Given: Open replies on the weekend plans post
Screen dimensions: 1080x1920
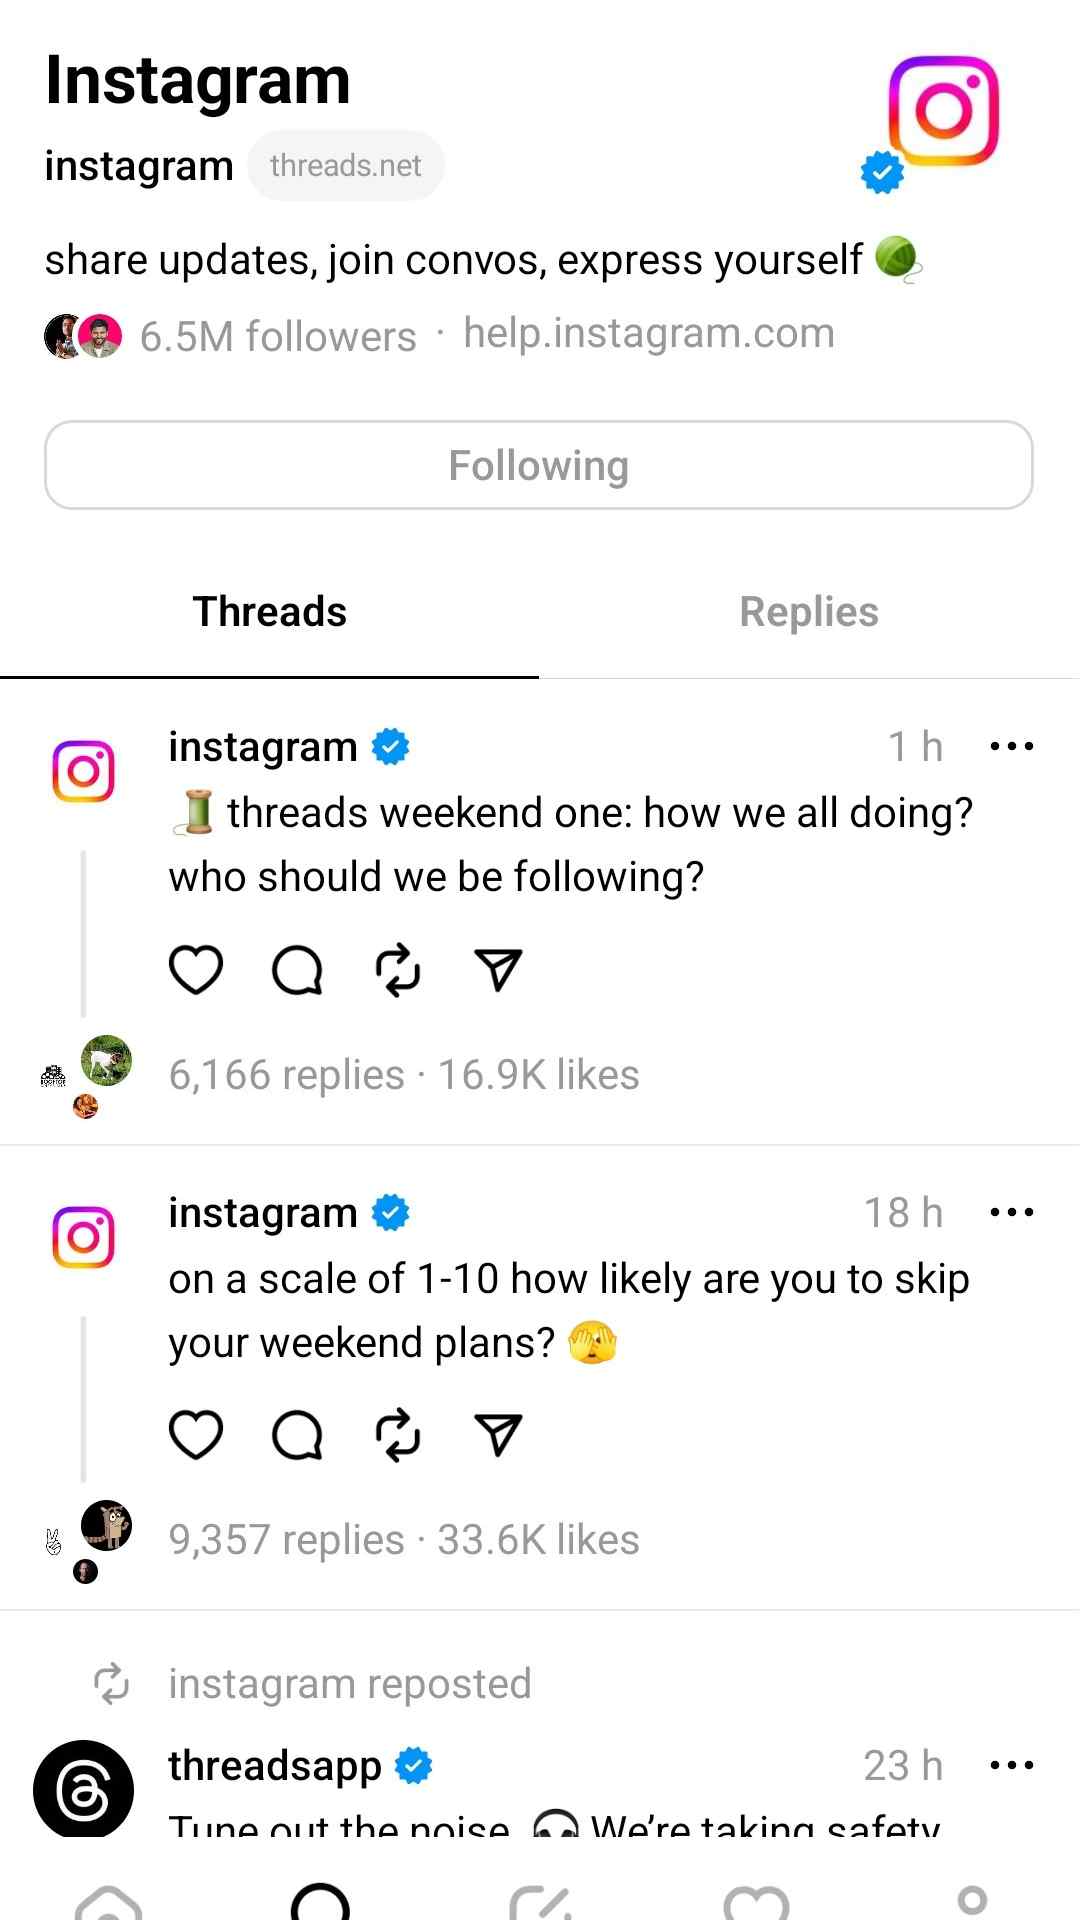Looking at the screenshot, I should coord(296,1434).
